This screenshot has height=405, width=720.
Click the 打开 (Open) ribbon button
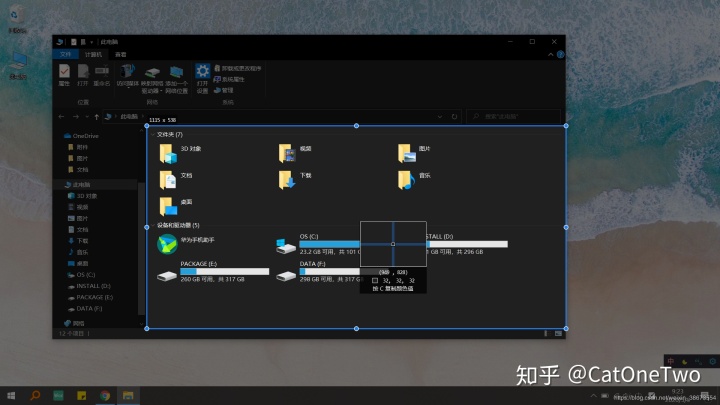pos(83,75)
